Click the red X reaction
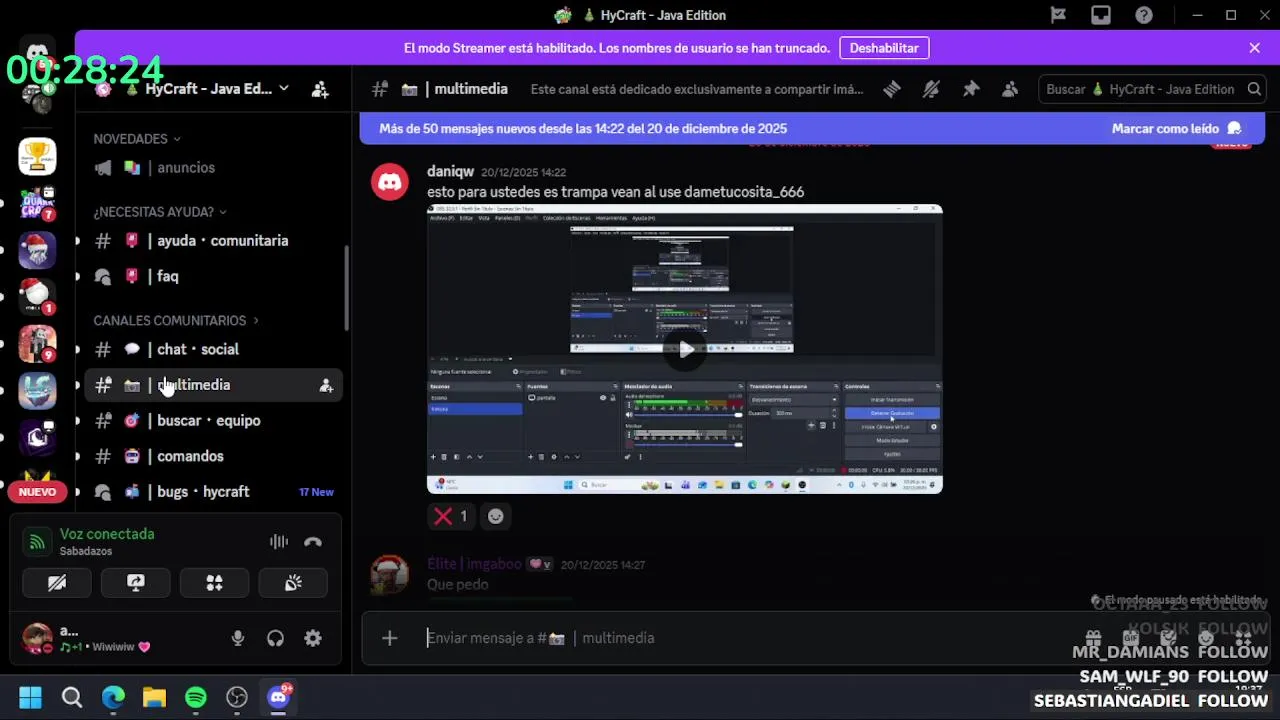The height and width of the screenshot is (720, 1280). coord(450,516)
